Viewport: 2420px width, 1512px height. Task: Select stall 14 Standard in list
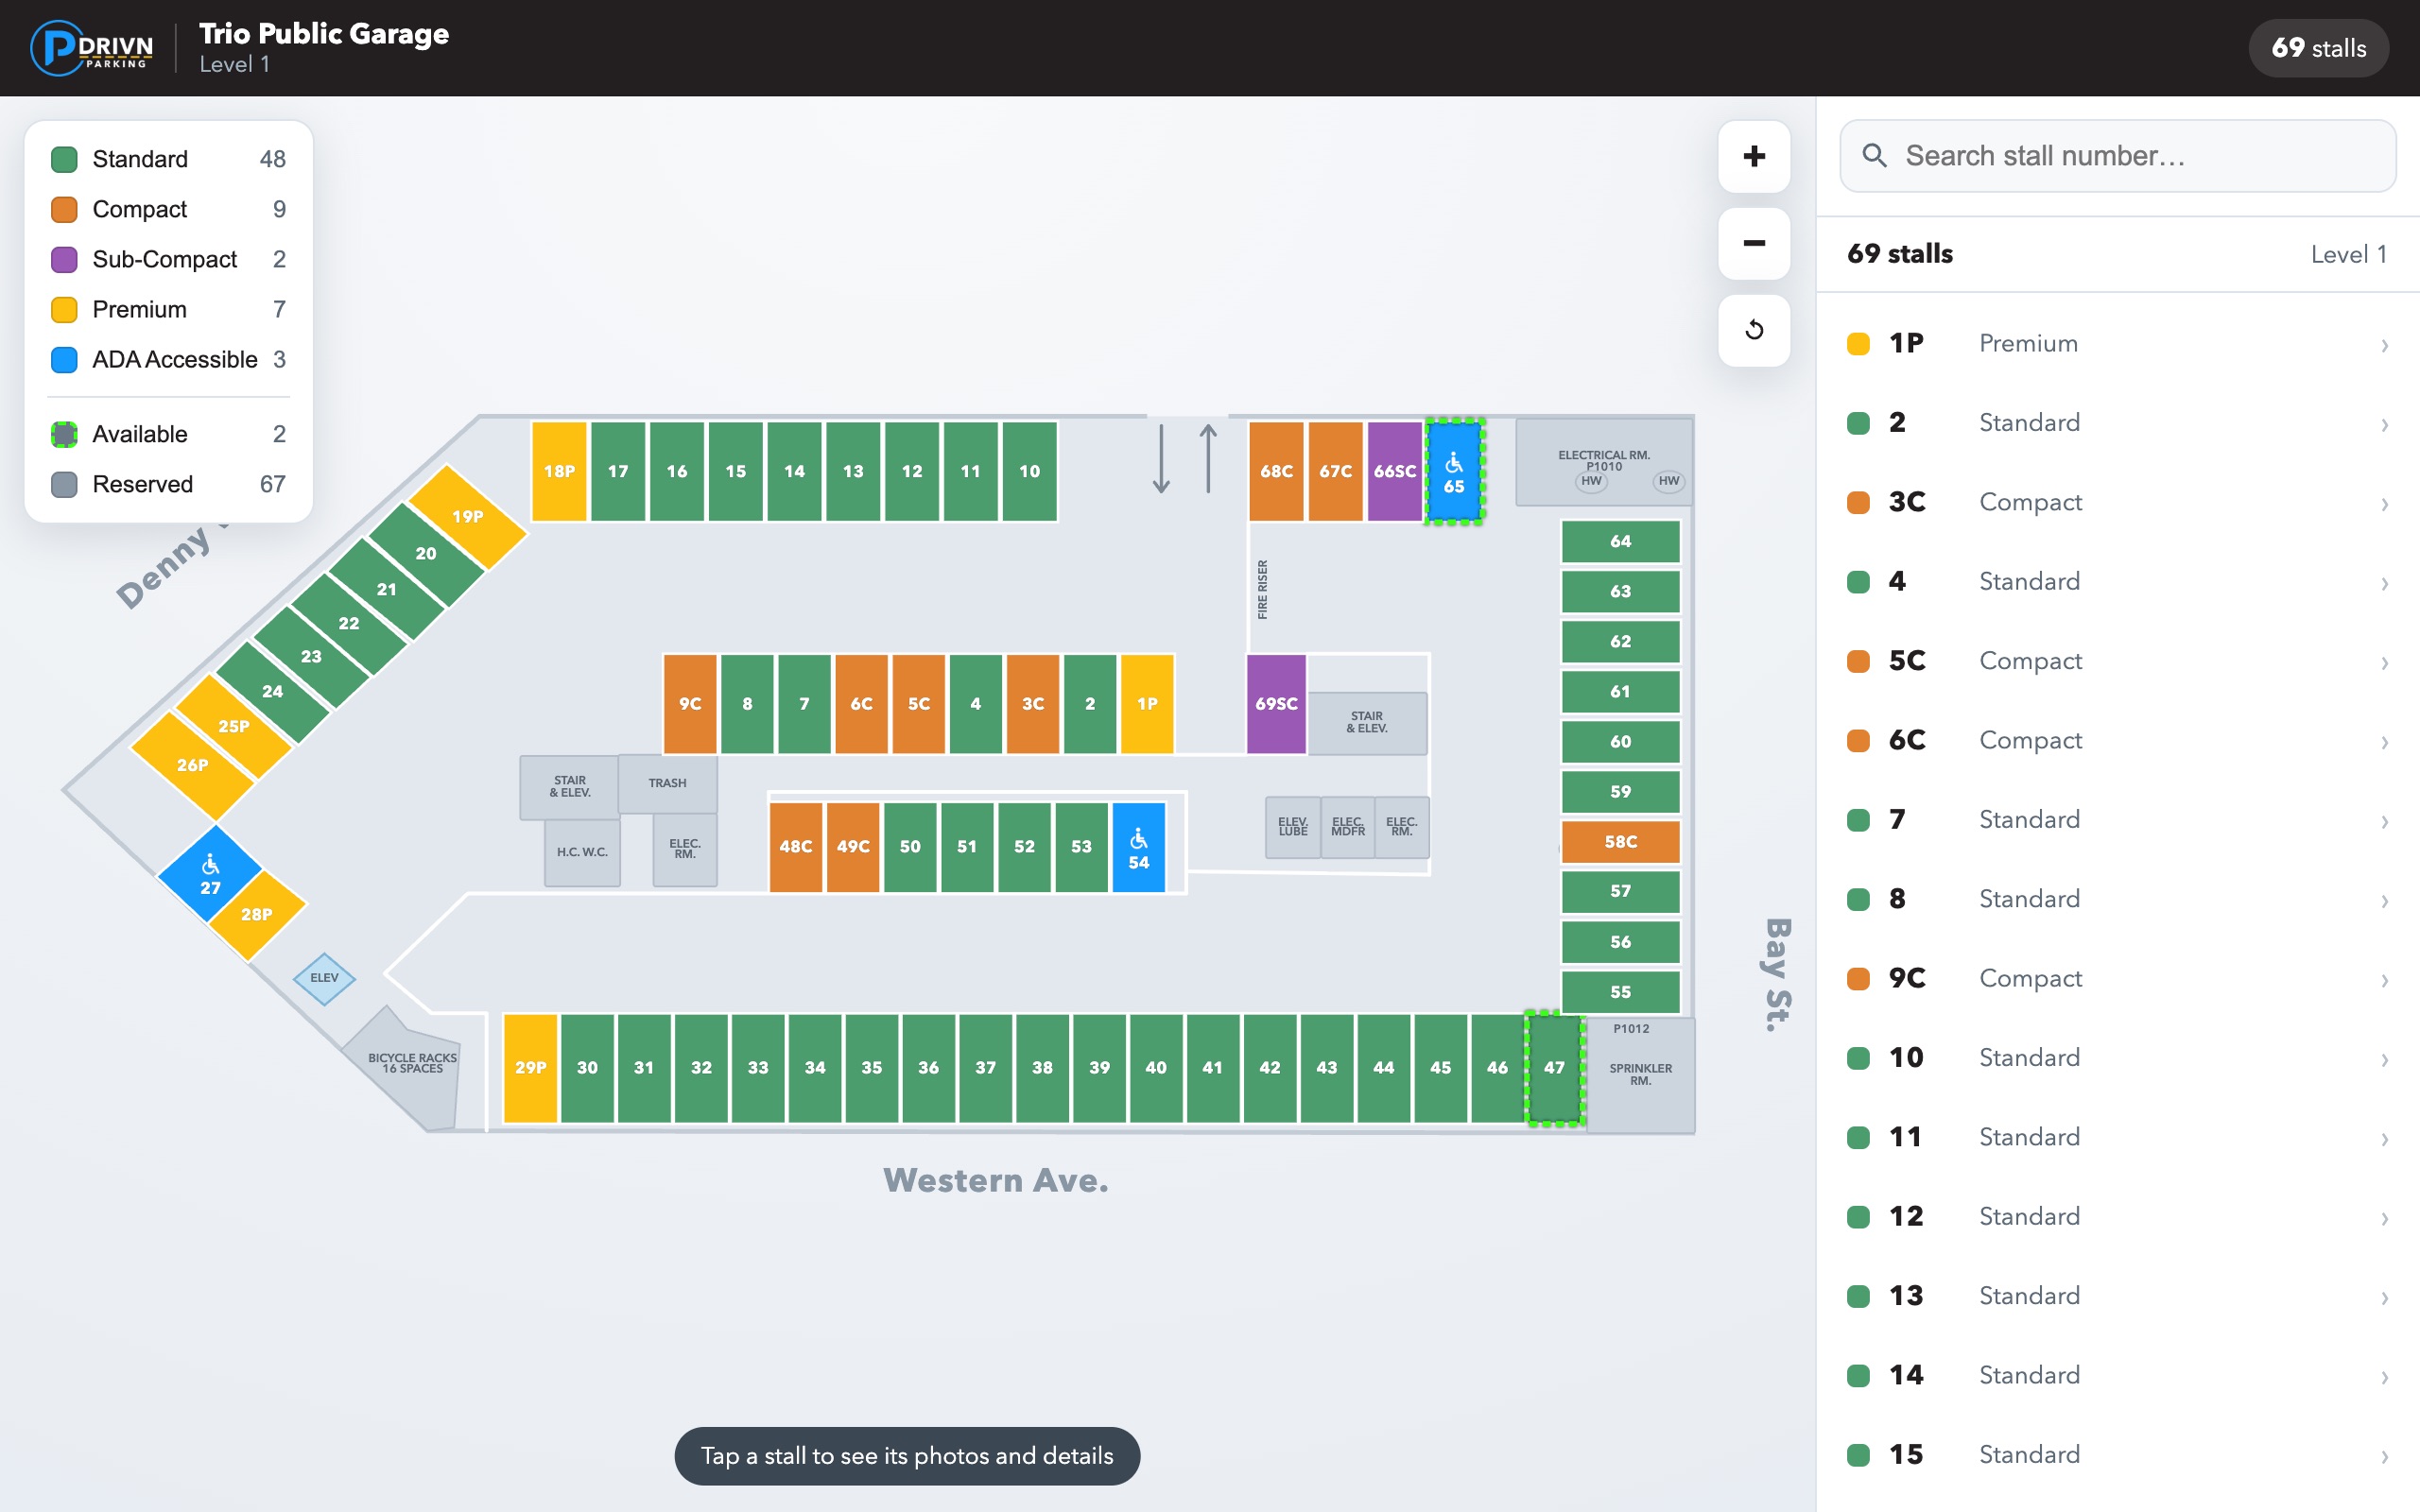[2118, 1376]
